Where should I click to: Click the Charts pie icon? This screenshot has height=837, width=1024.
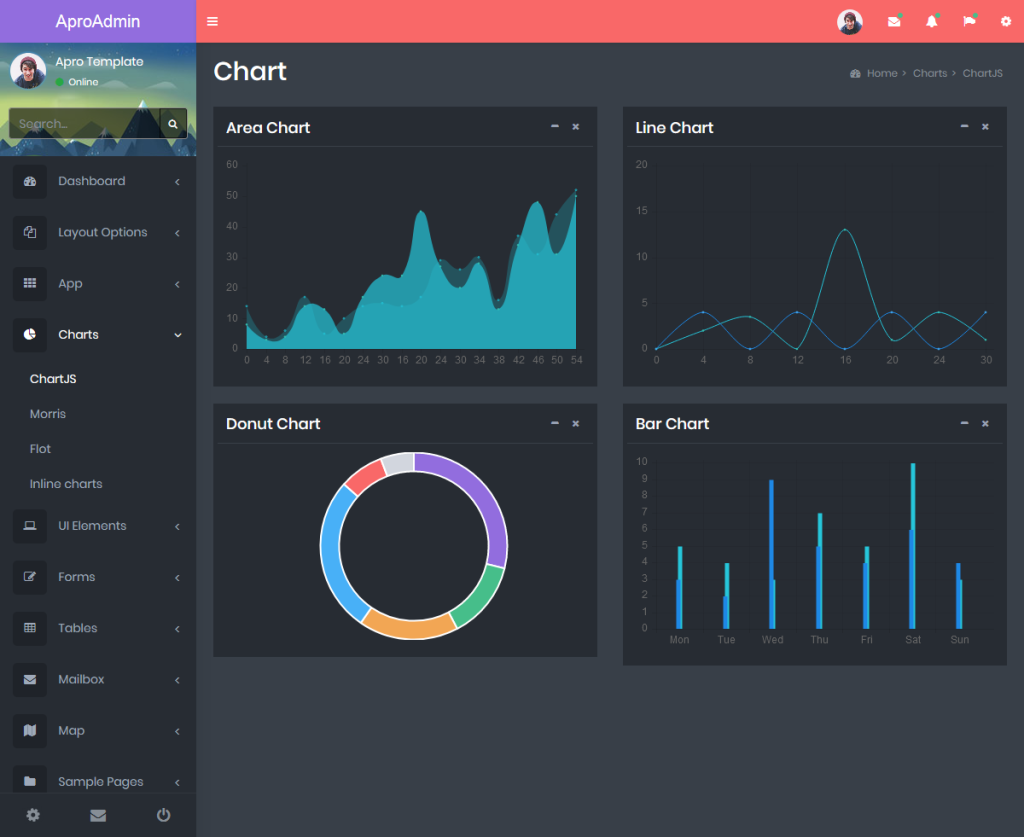[x=30, y=334]
